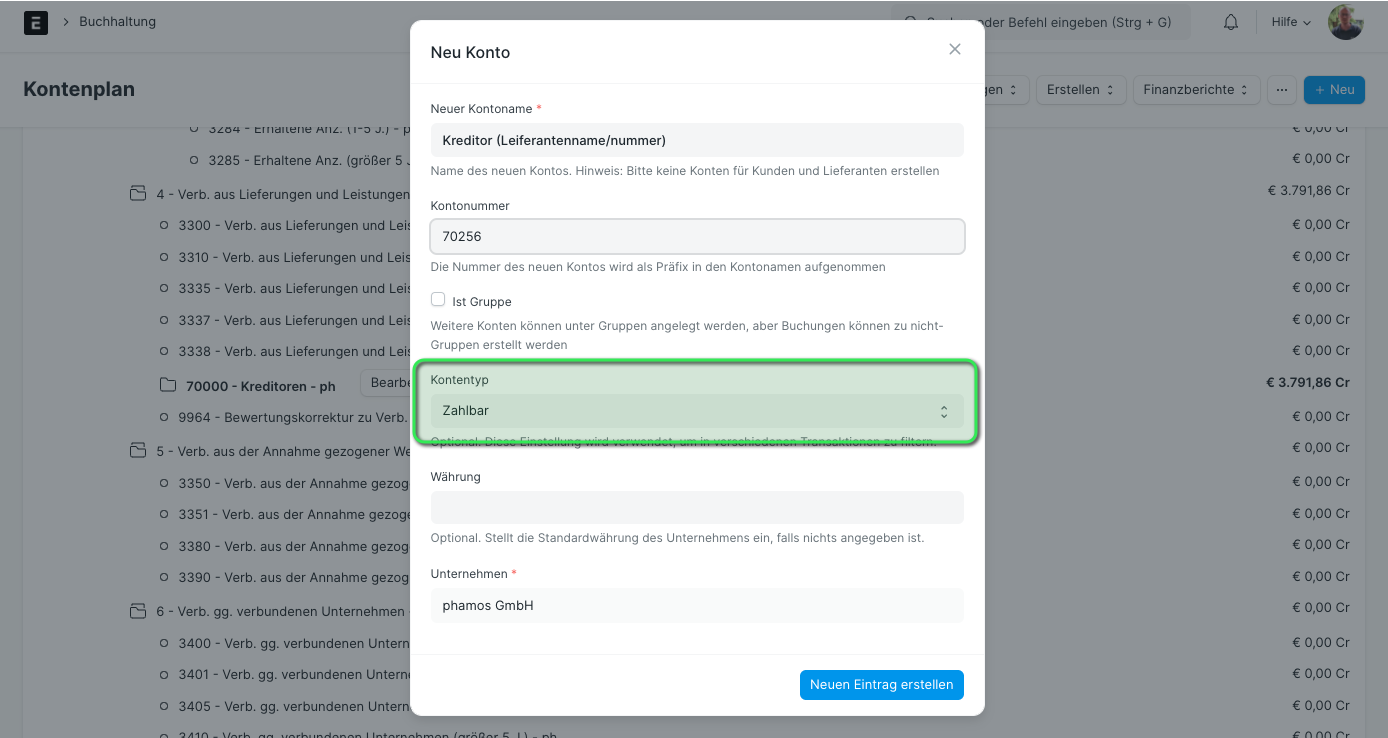Click into the Kontonummer field
1388x738 pixels.
[x=697, y=237]
